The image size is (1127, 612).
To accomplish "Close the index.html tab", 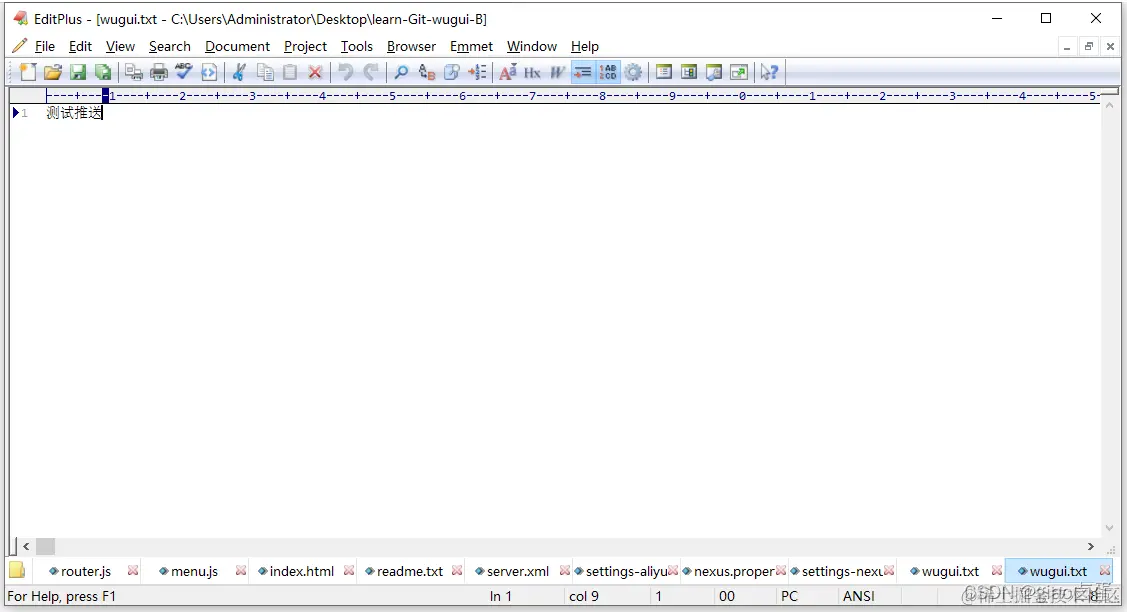I will (x=349, y=570).
